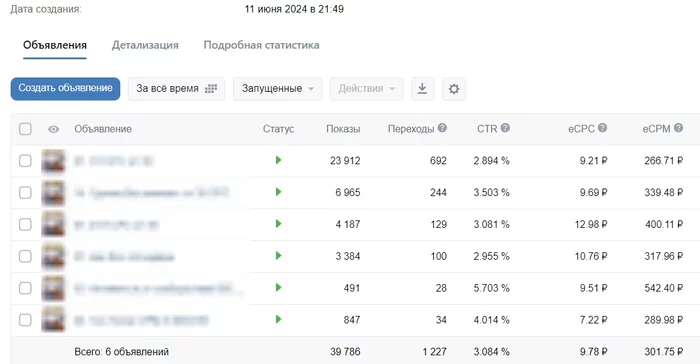
Task: Switch to the Детализация tab
Action: 145,45
